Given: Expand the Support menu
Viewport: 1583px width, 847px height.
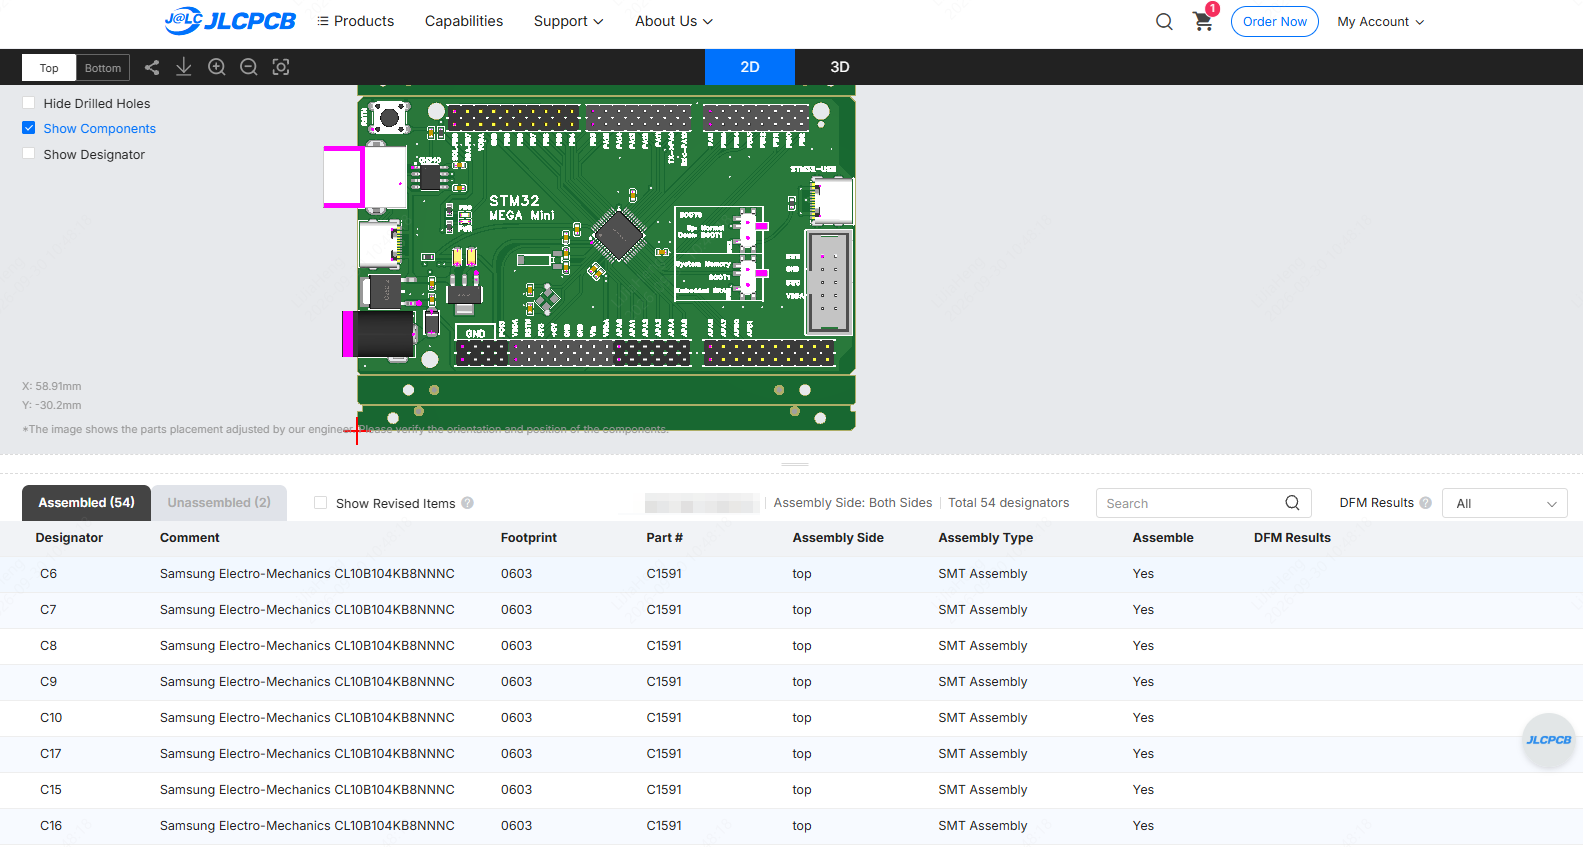Looking at the screenshot, I should [568, 21].
